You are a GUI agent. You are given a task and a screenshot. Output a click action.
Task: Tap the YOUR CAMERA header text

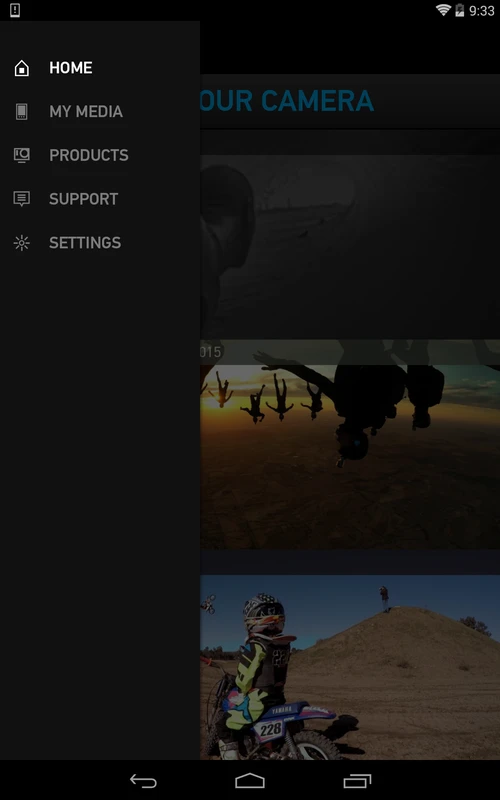(x=287, y=101)
